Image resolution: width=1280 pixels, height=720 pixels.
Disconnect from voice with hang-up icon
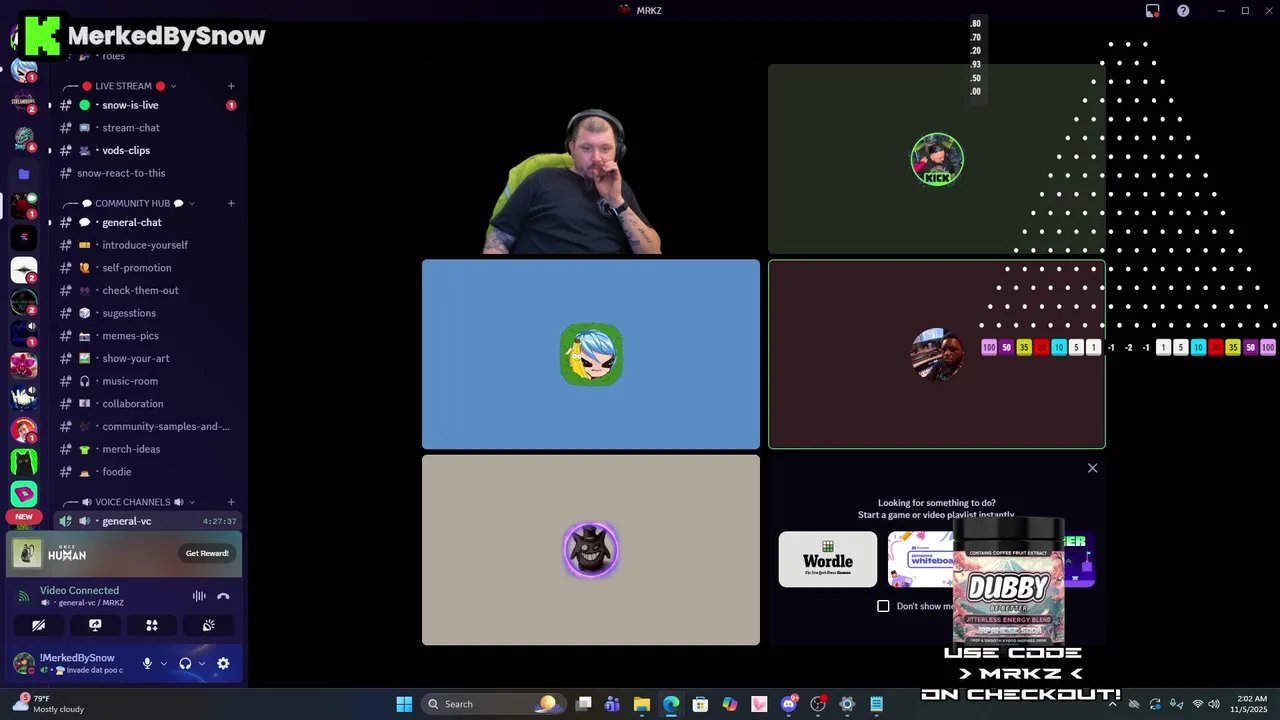[223, 596]
